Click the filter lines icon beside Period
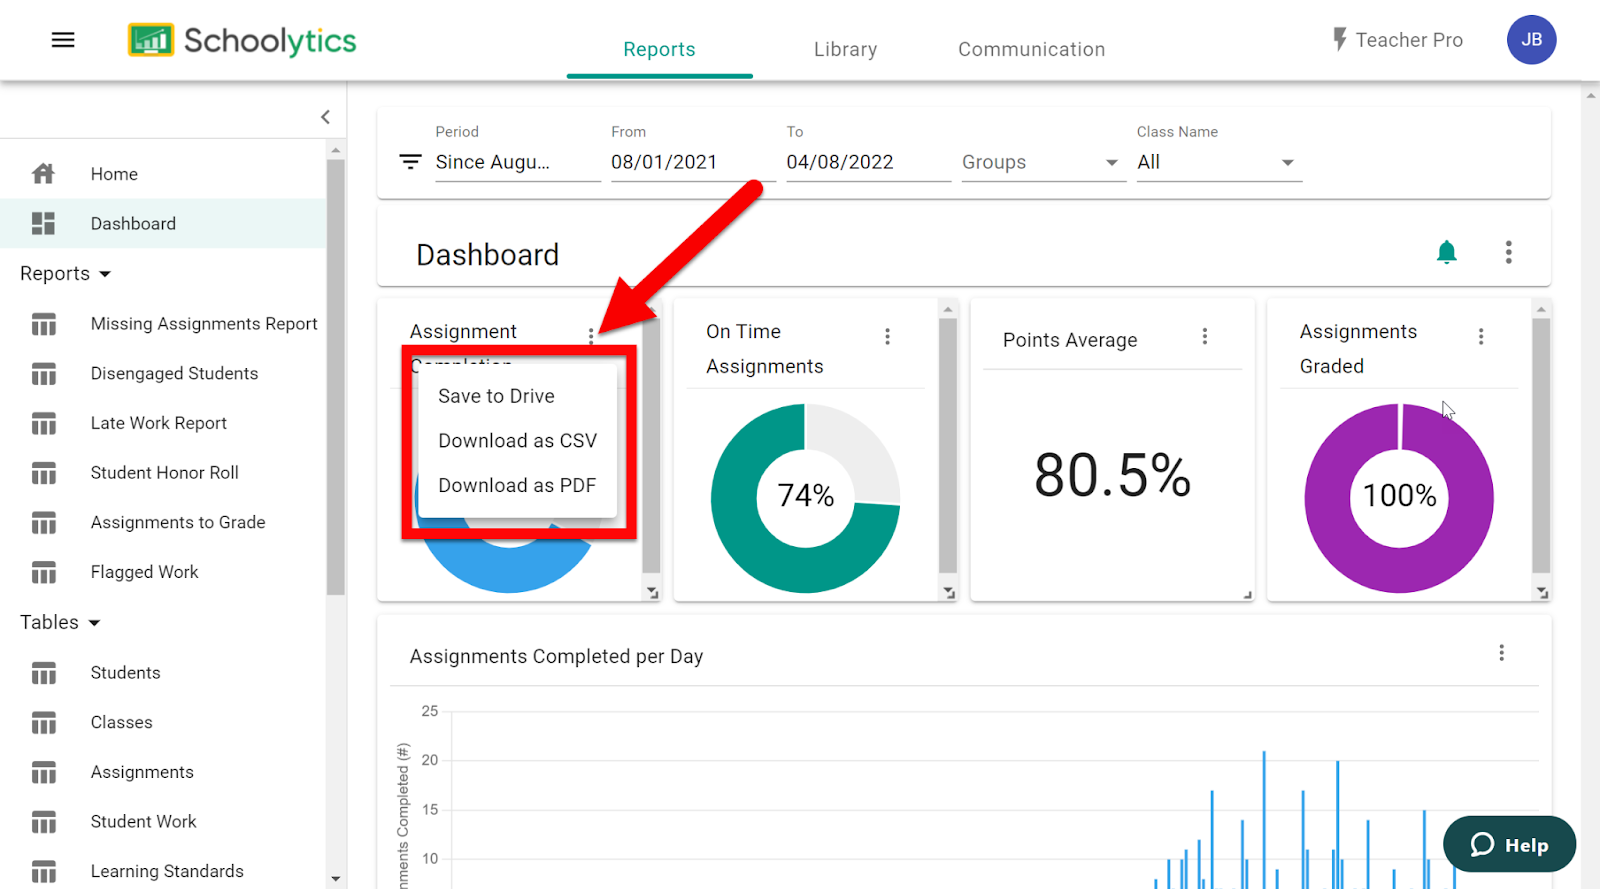This screenshot has height=889, width=1600. click(x=410, y=161)
